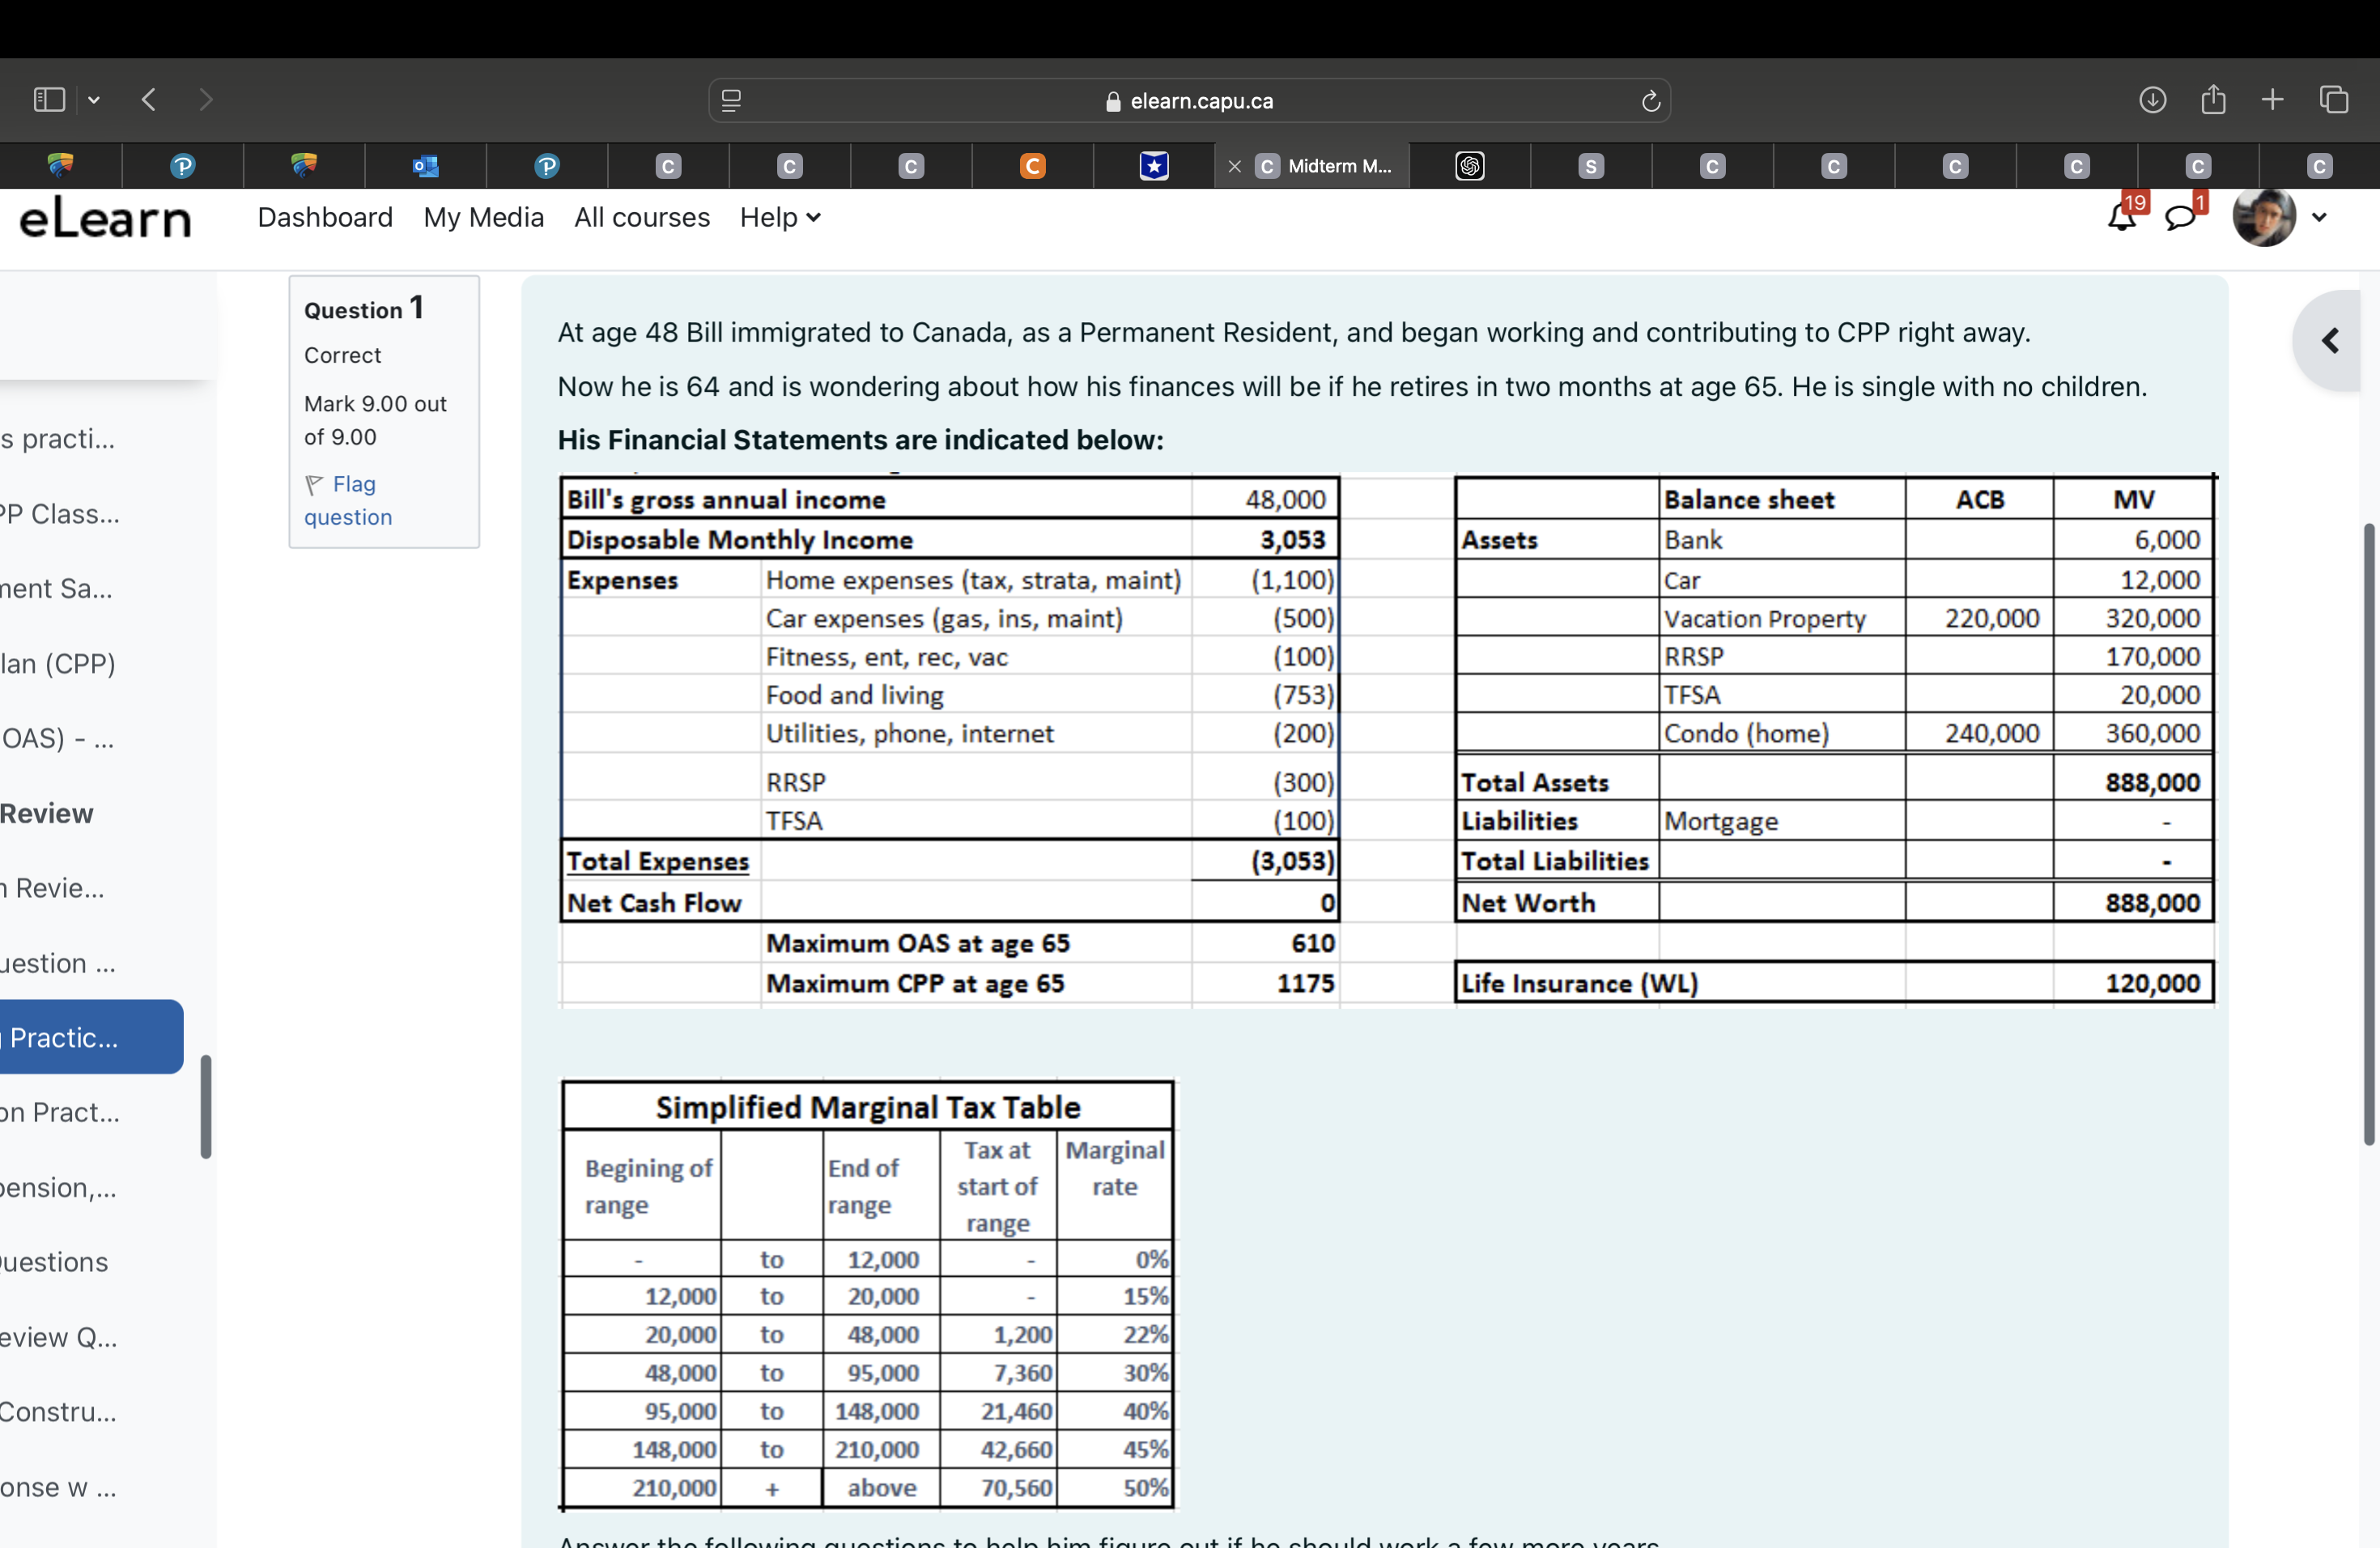The height and width of the screenshot is (1548, 2380).
Task: Open the 'lan (CPP)' sidebar item
Action: 58,663
